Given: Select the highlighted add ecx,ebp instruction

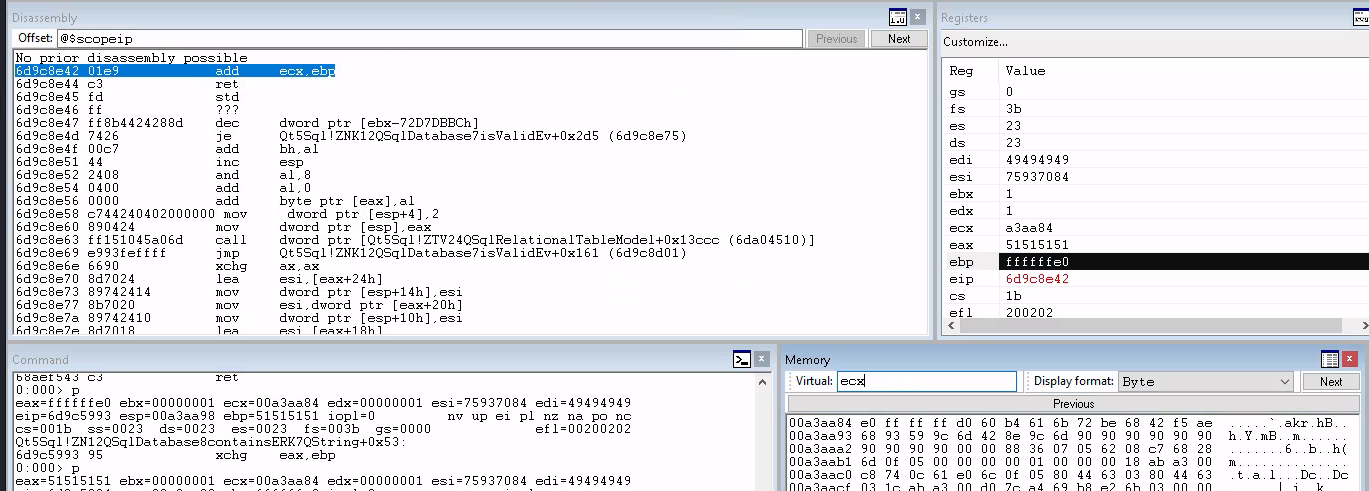Looking at the screenshot, I should [x=175, y=71].
